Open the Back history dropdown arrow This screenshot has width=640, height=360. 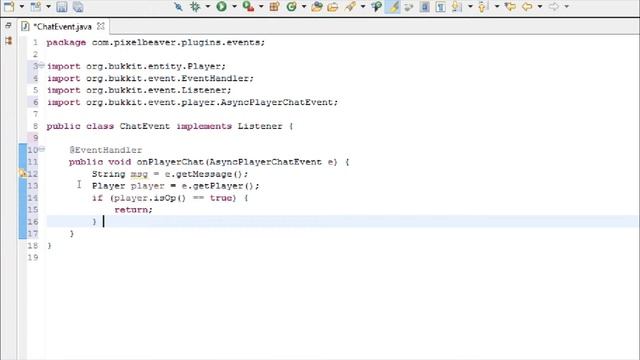click(540, 7)
